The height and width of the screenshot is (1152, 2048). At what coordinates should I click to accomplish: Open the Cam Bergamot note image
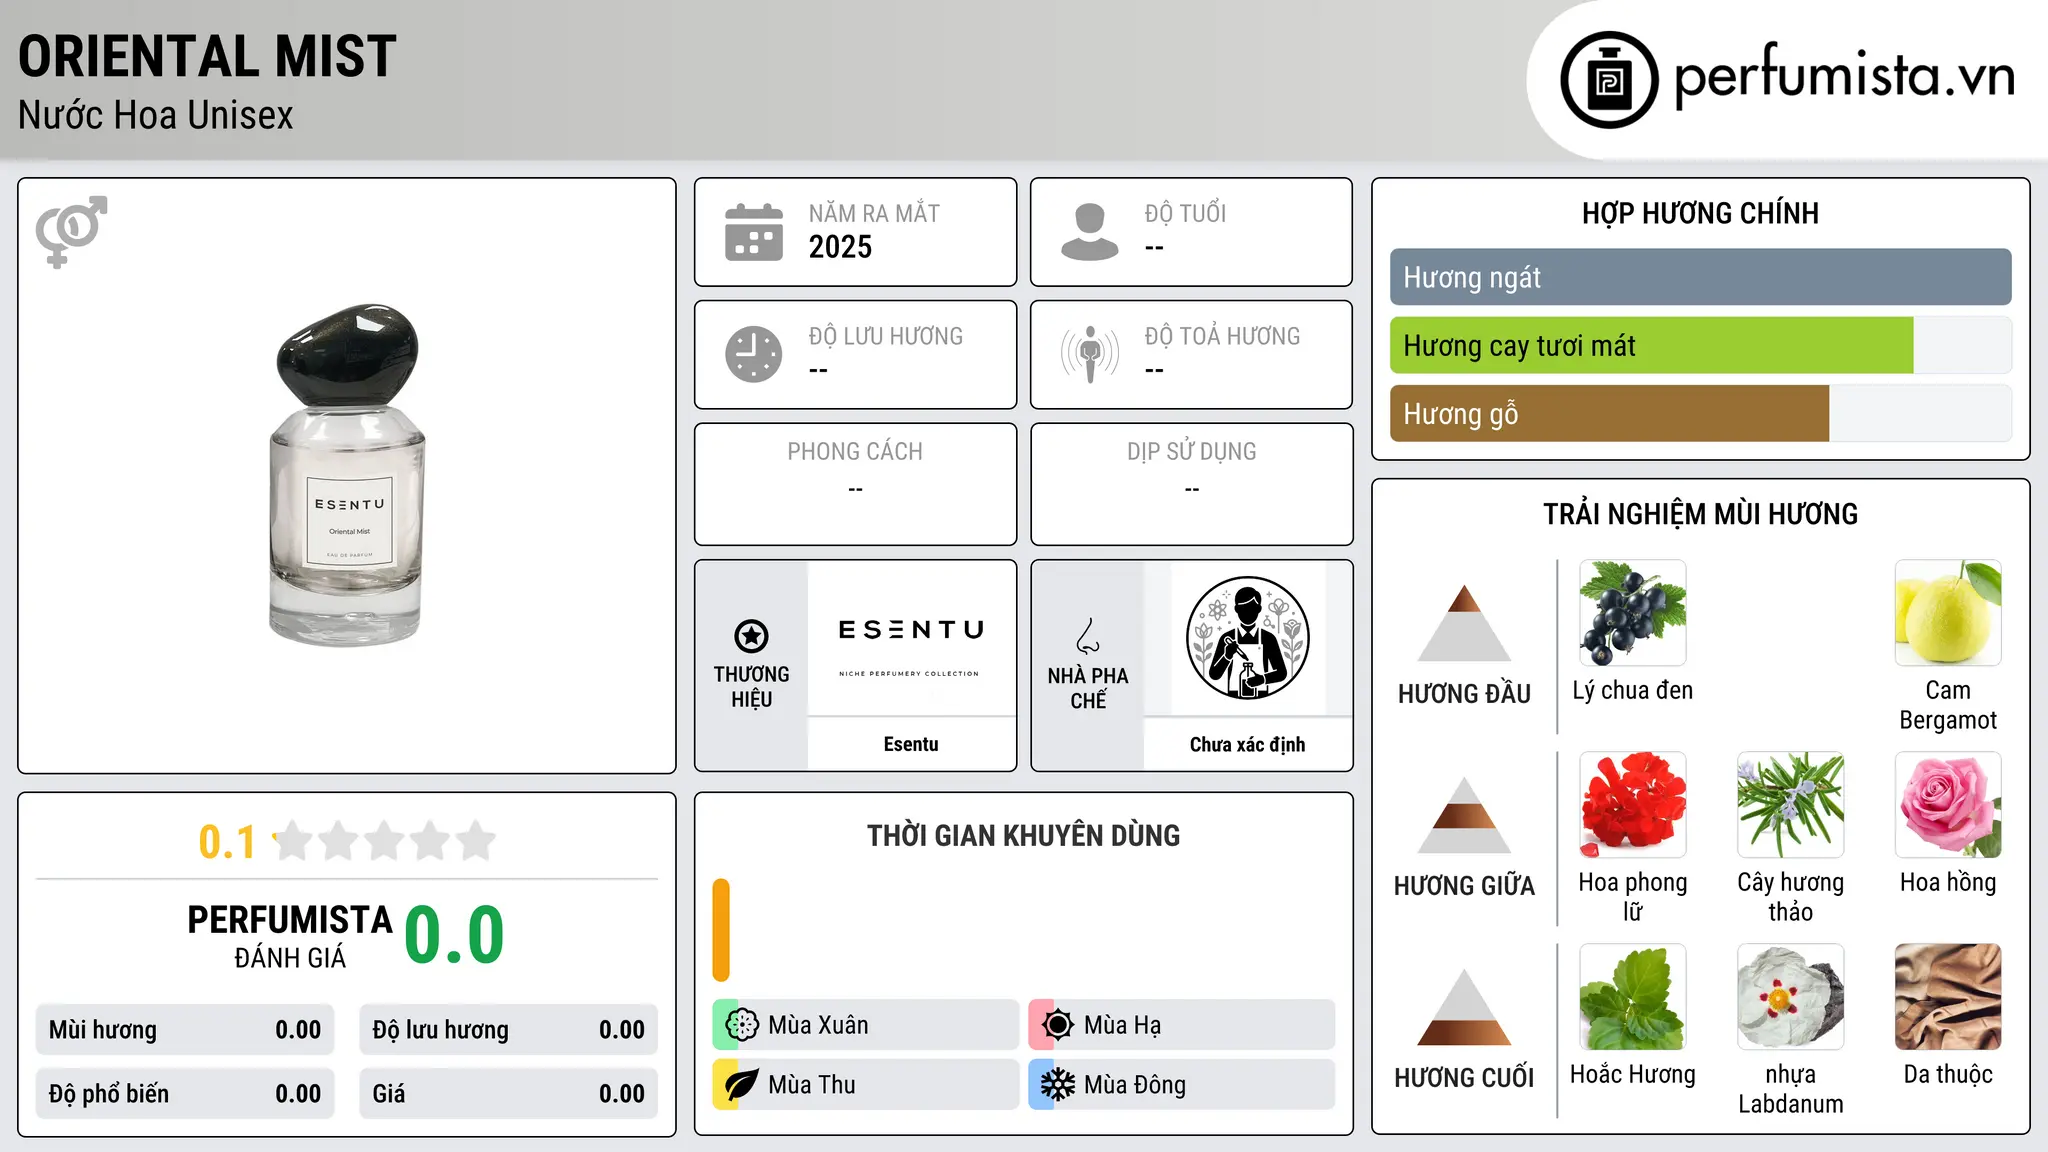pos(1948,613)
